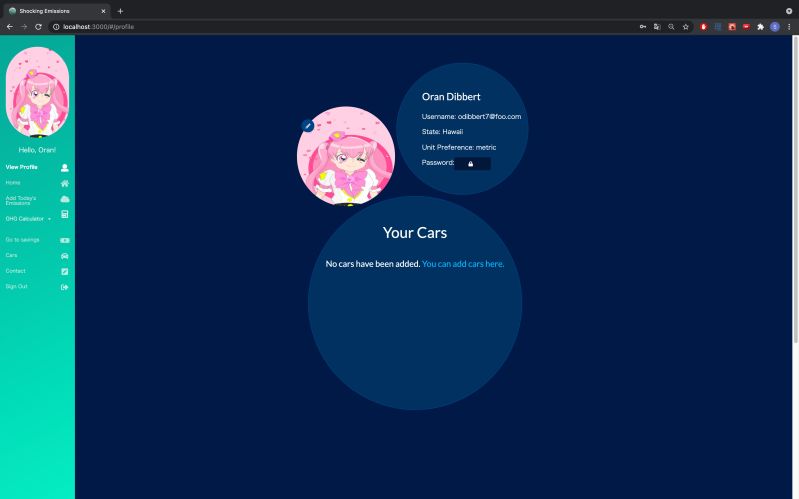Click the browser forward arrow
Screen dimensions: 799x499
[x=24, y=27]
